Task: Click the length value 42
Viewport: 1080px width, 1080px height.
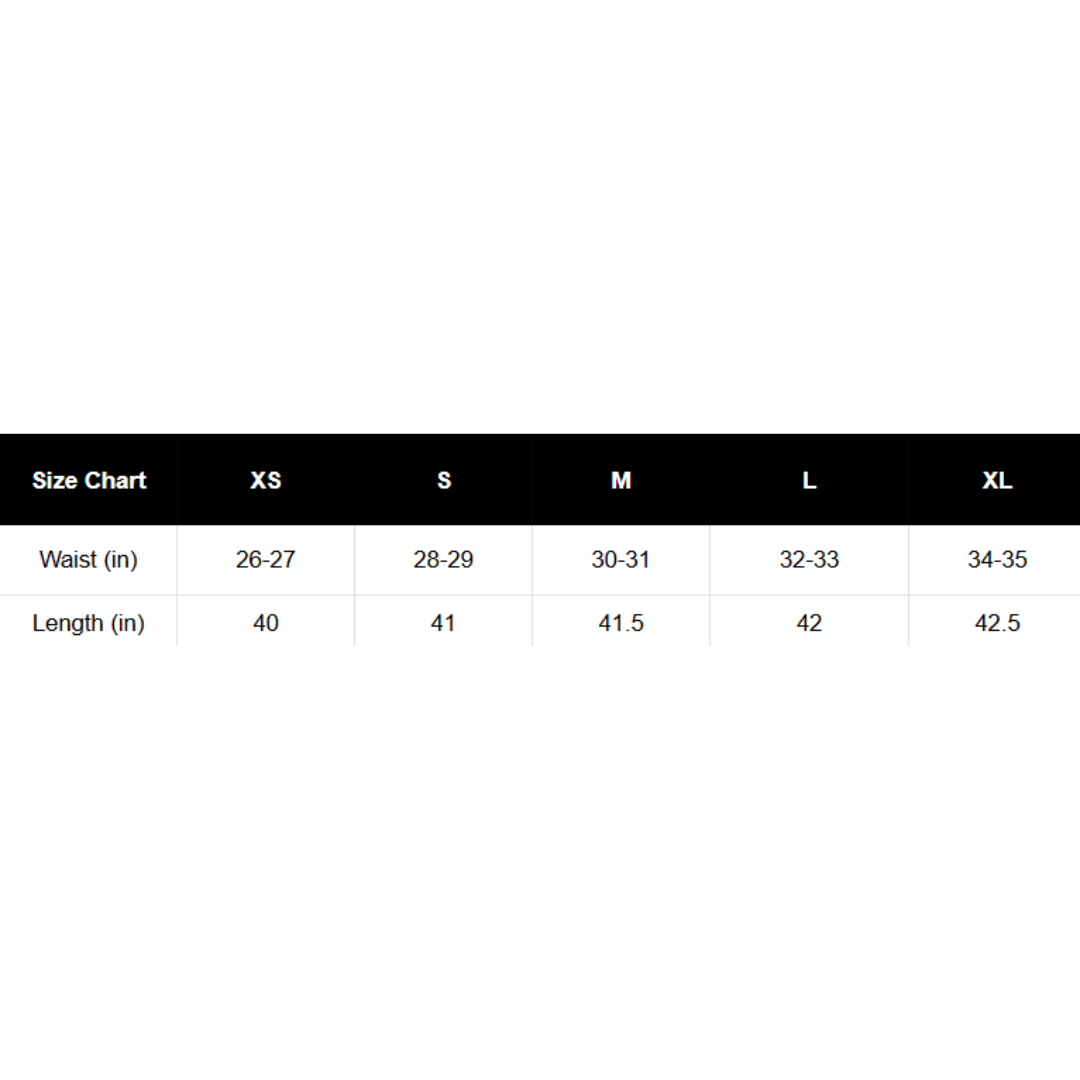Action: (809, 623)
